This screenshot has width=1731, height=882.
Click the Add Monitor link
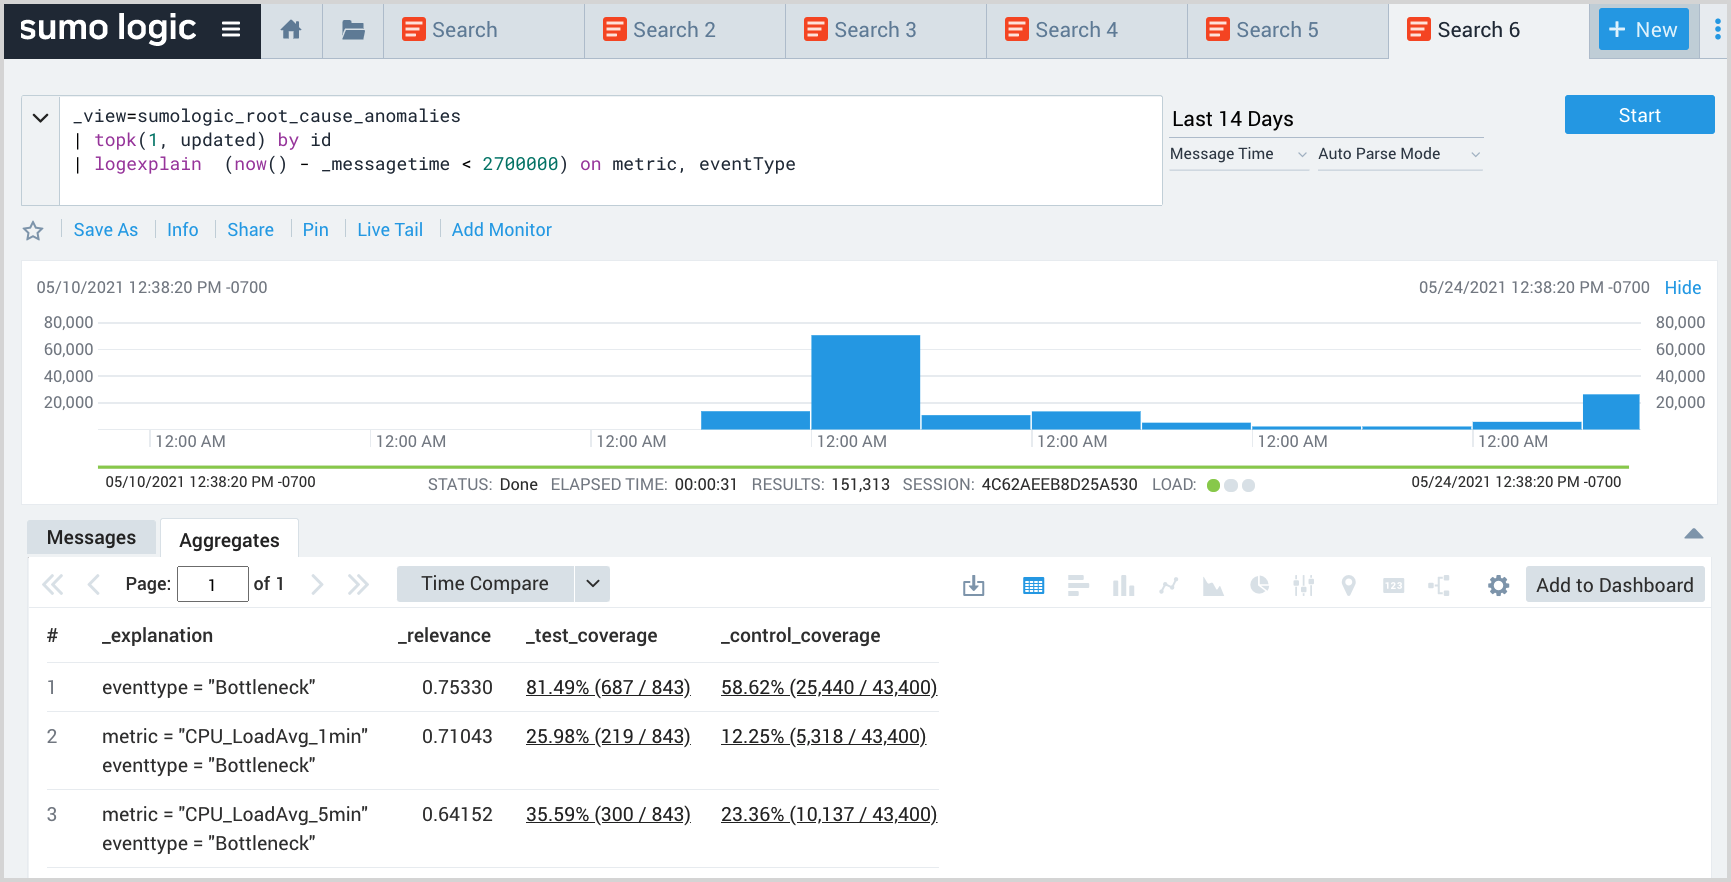click(501, 230)
